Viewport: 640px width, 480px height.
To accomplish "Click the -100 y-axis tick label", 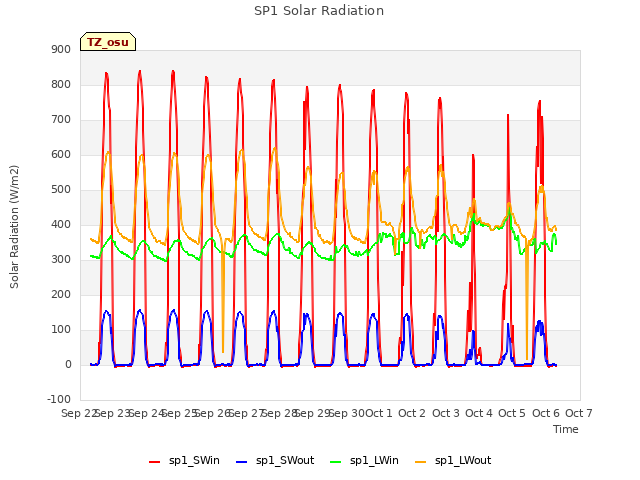I will [x=59, y=399].
